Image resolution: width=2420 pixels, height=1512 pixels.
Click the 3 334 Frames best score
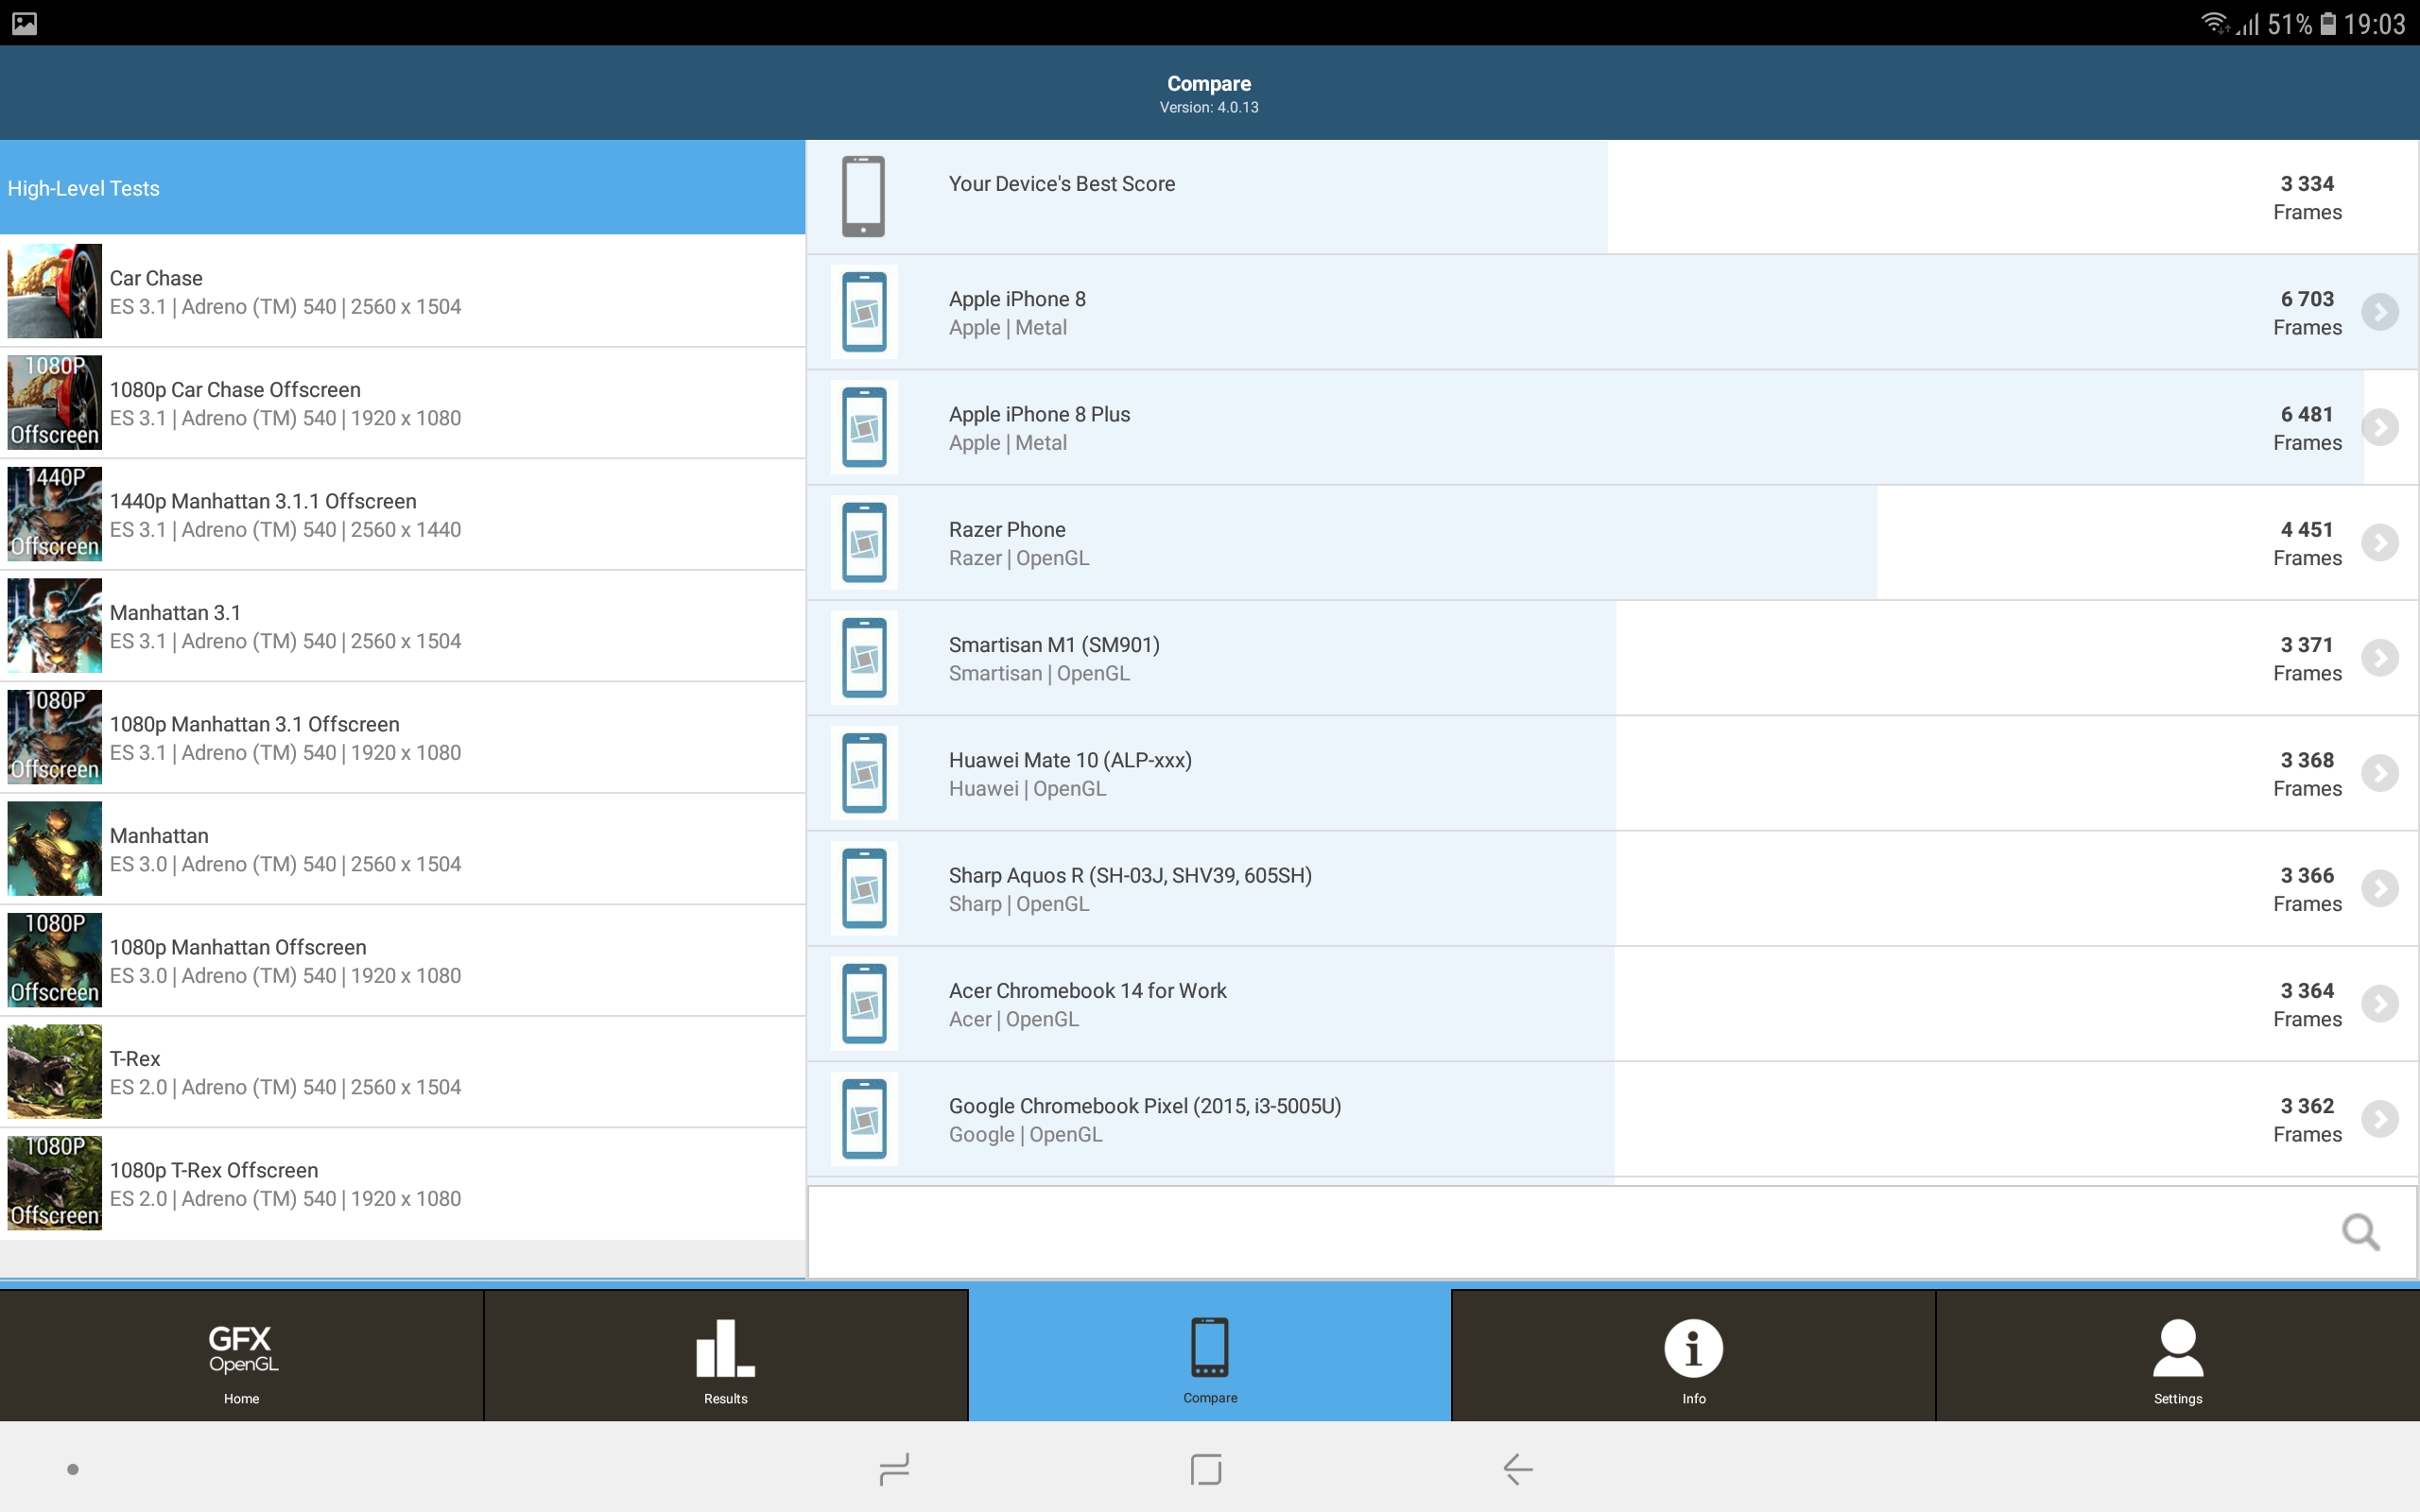click(2307, 198)
